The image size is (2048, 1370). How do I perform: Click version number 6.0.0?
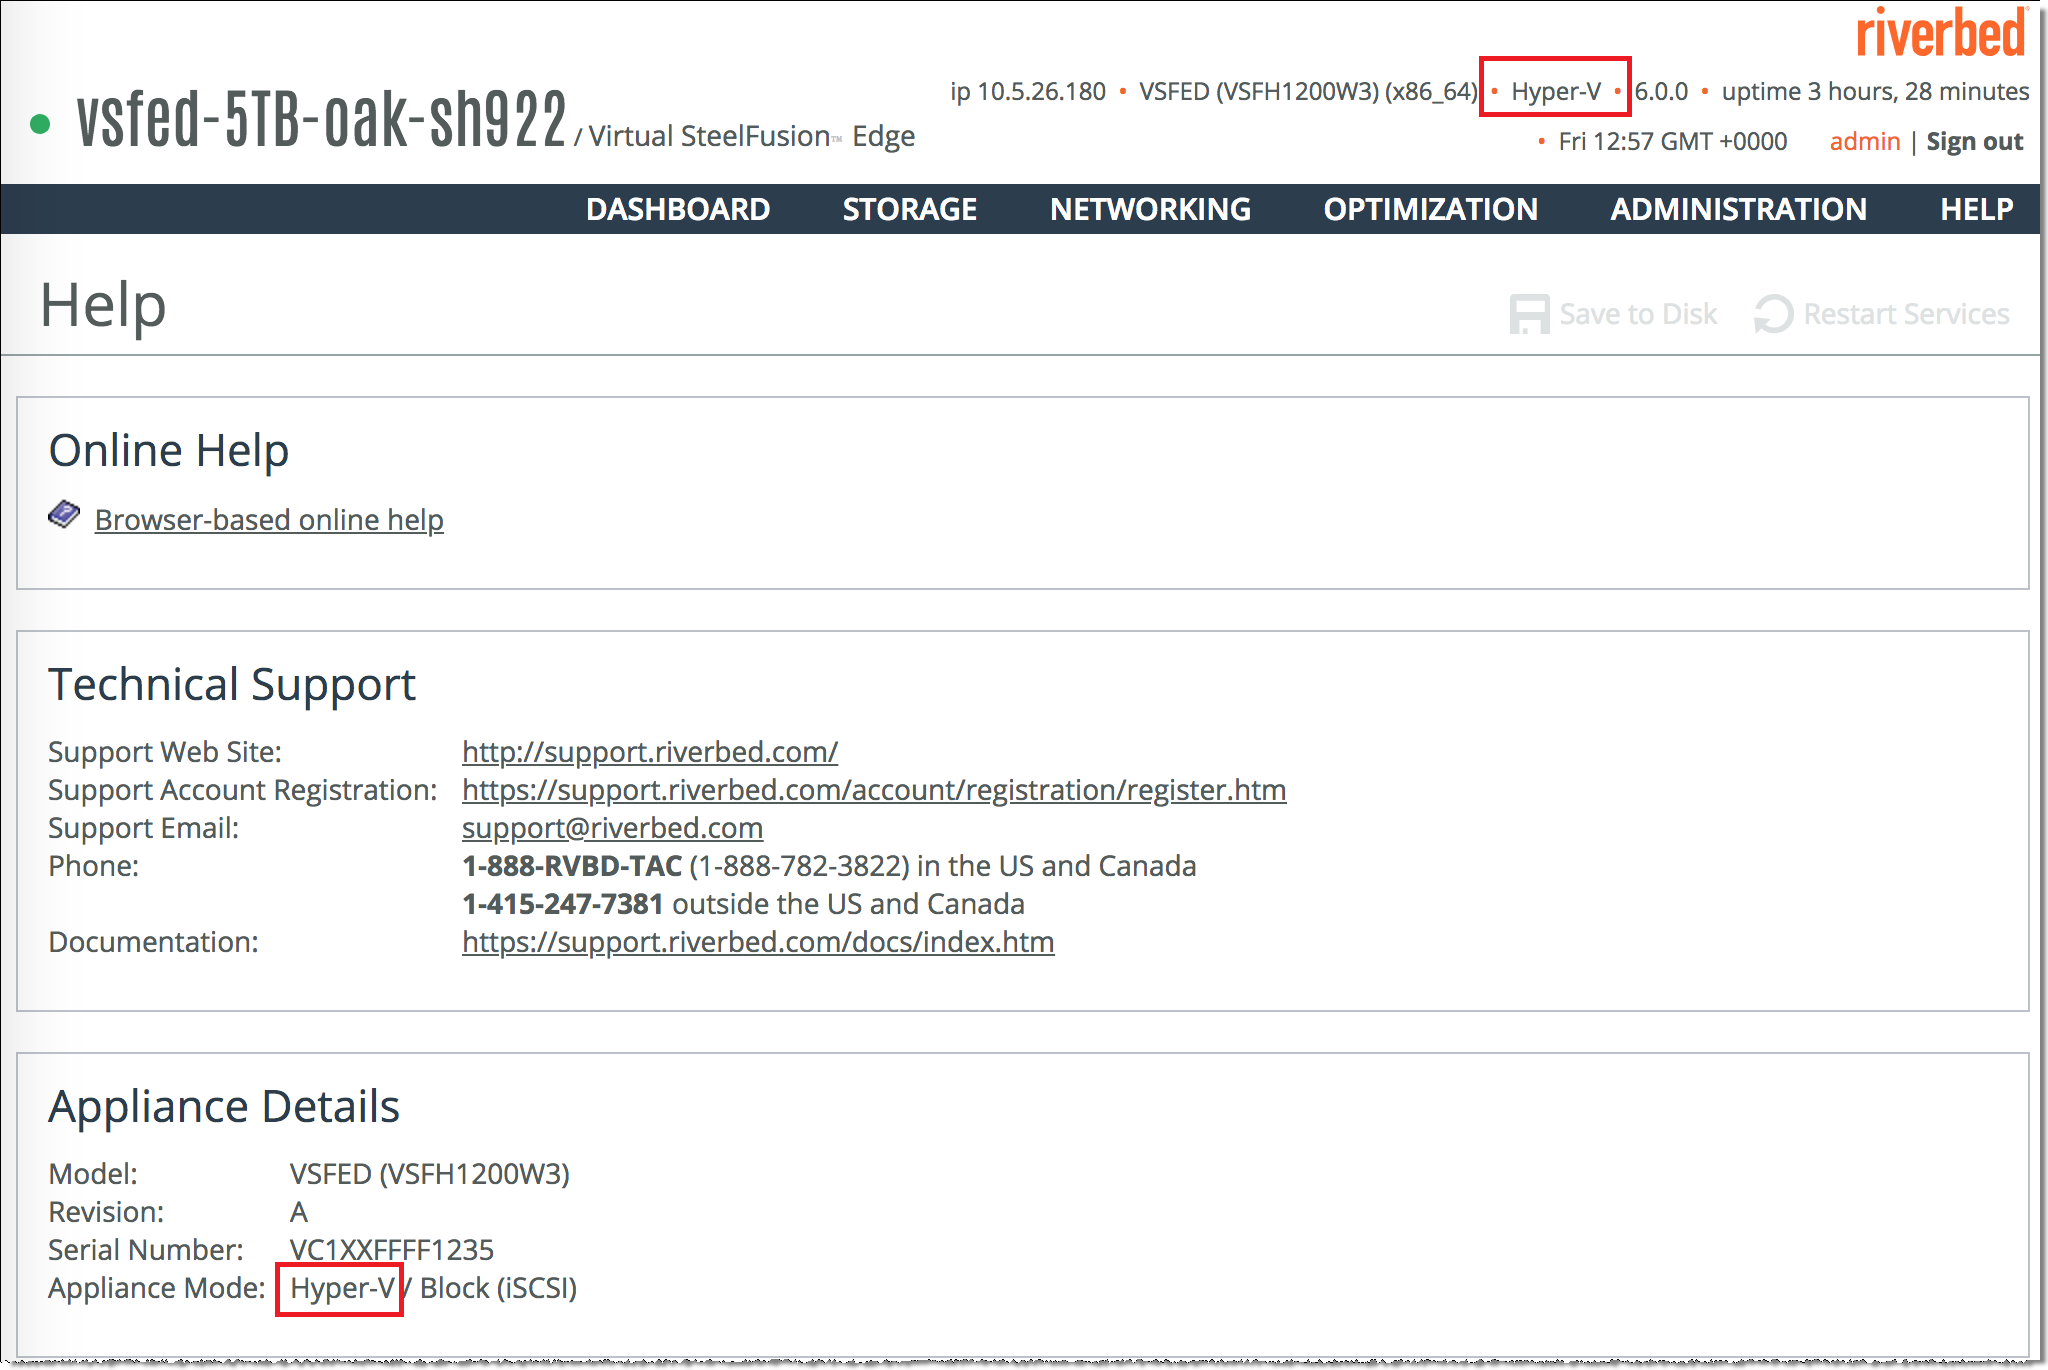pyautogui.click(x=1661, y=92)
